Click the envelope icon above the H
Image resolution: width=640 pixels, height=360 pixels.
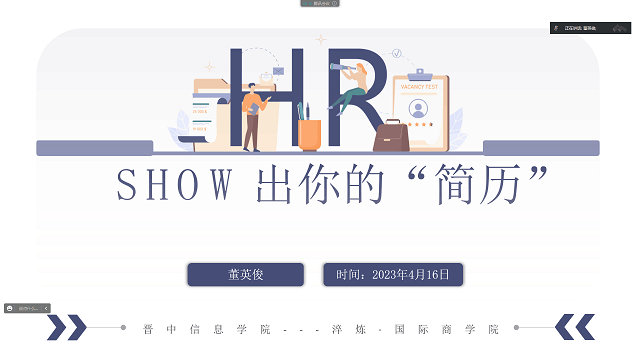coord(278,71)
